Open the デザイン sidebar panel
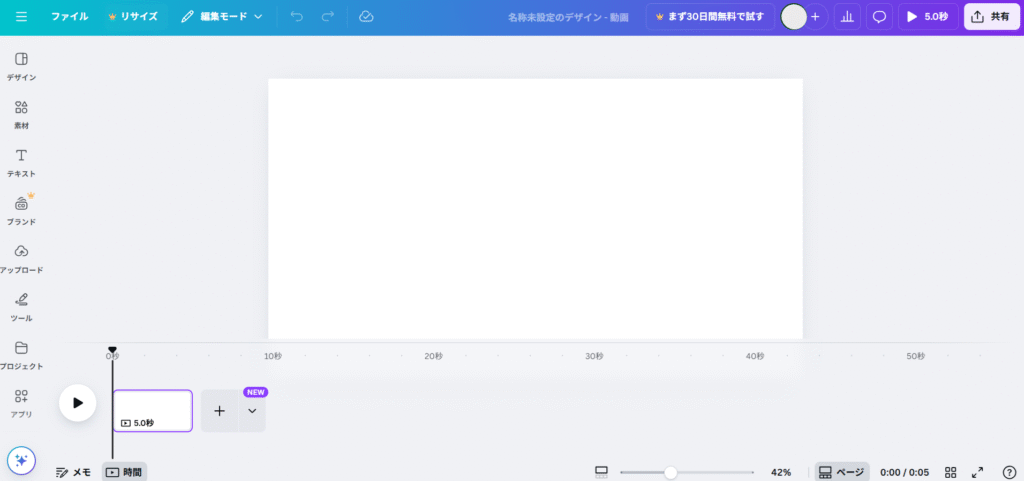This screenshot has width=1024, height=481. [x=22, y=67]
